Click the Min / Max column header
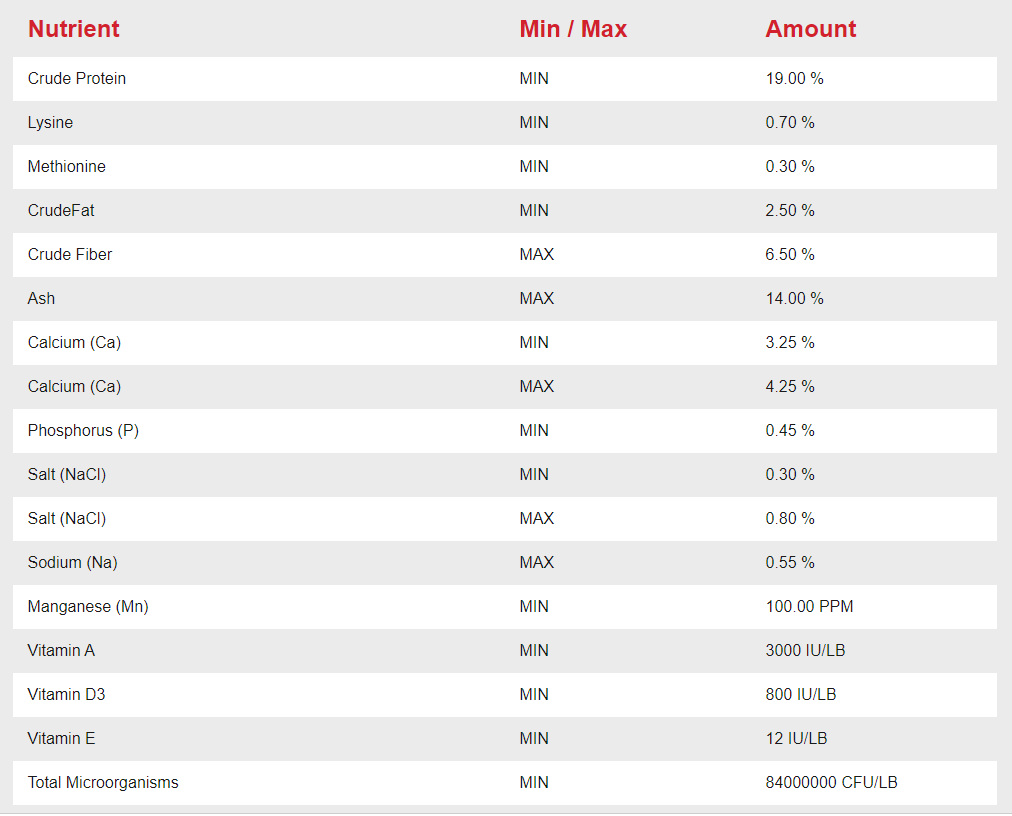 point(573,29)
